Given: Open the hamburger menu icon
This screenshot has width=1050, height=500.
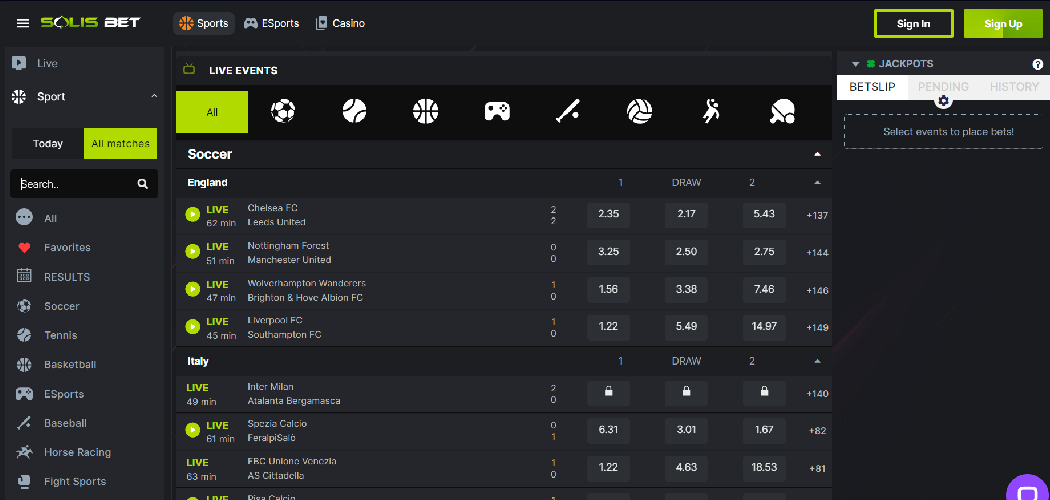Looking at the screenshot, I should pyautogui.click(x=22, y=23).
